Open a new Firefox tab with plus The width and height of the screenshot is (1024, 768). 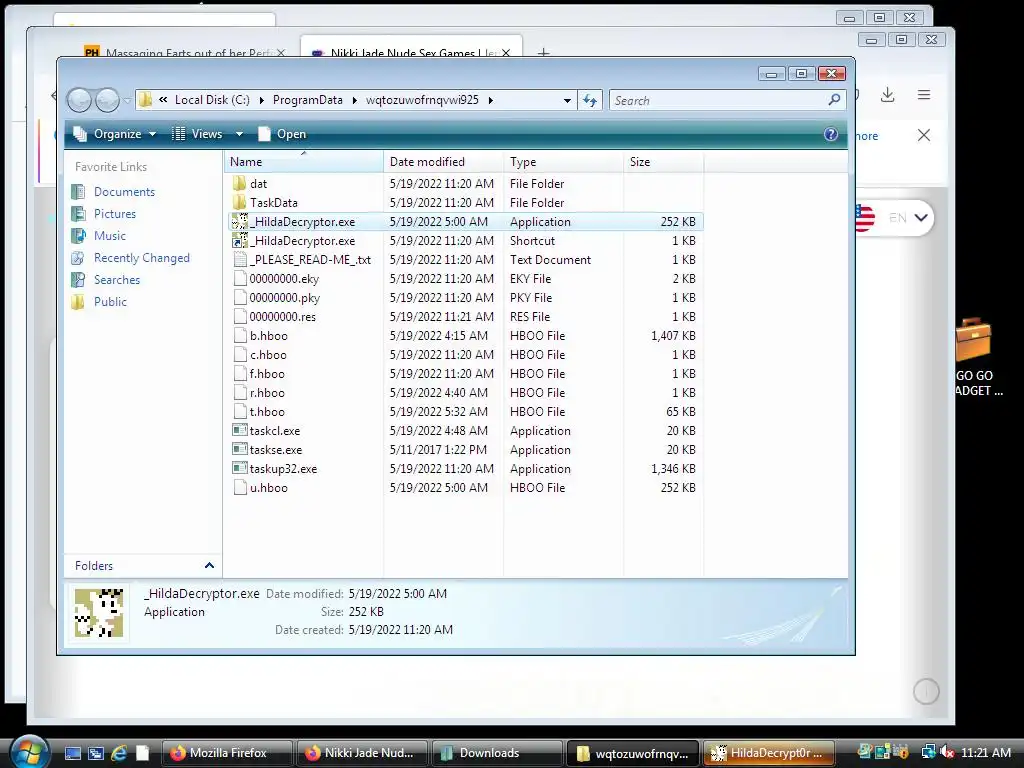(543, 52)
